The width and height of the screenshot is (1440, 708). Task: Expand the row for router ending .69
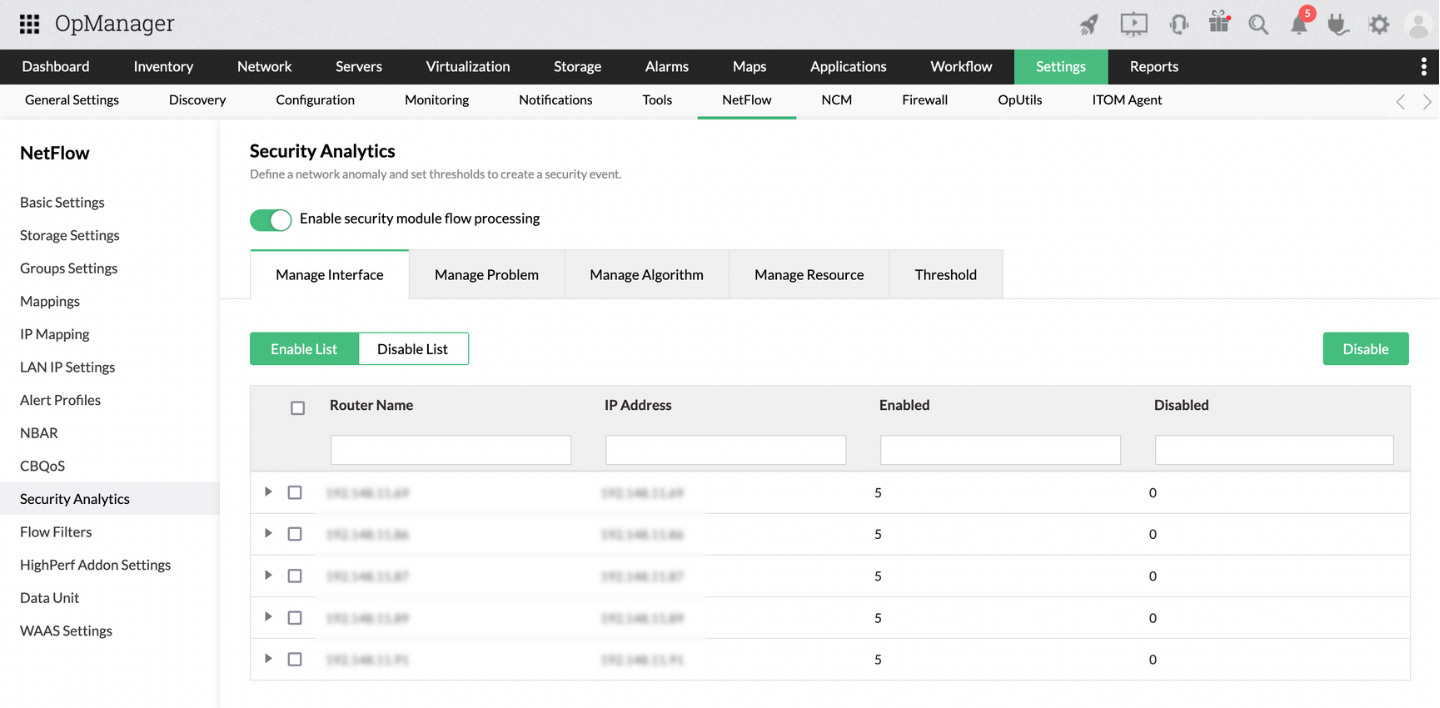[x=268, y=491]
